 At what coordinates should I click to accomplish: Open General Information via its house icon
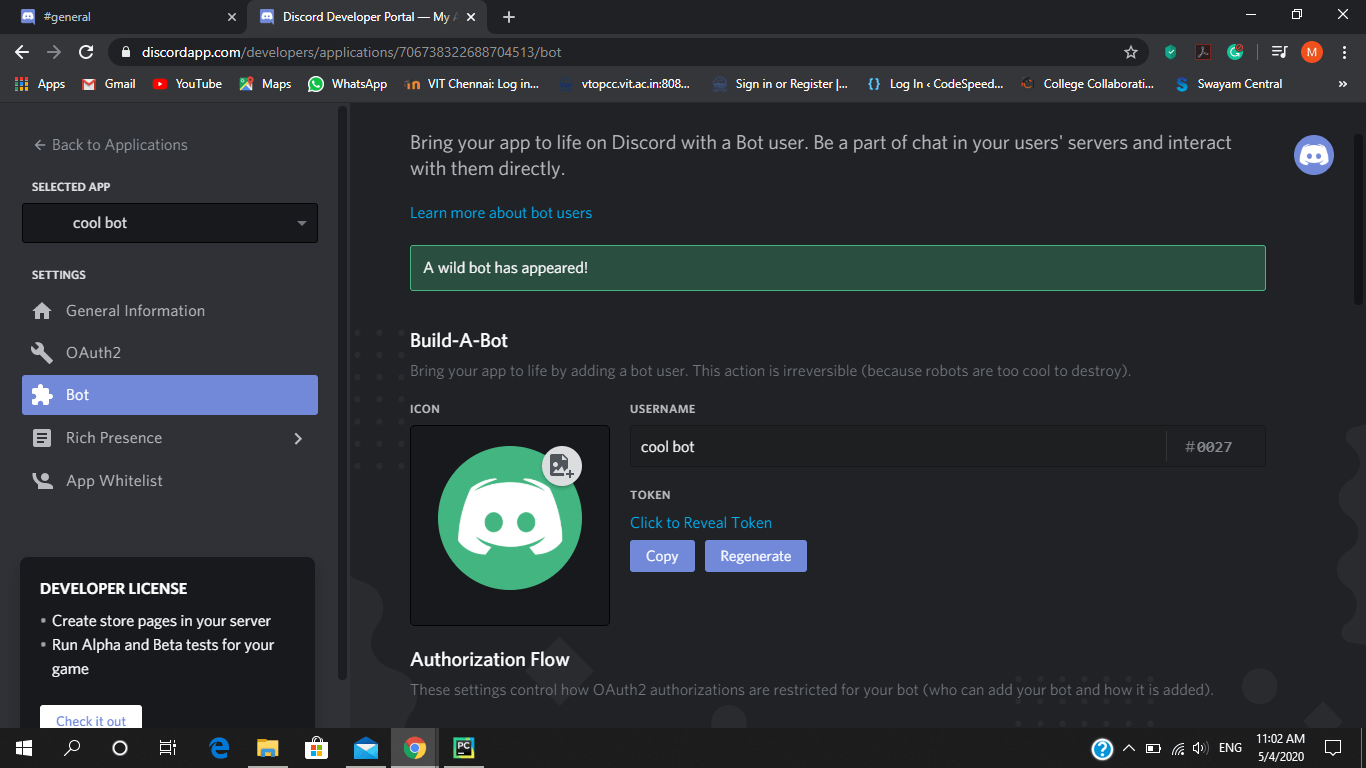[42, 310]
